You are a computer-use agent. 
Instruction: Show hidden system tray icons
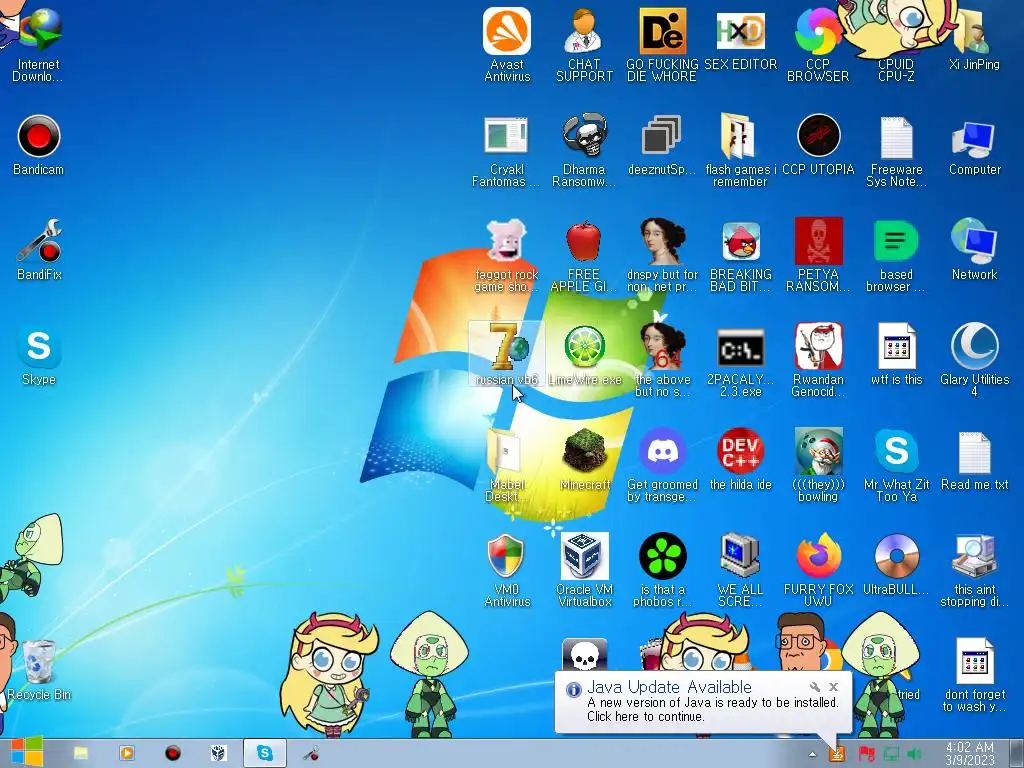point(812,754)
